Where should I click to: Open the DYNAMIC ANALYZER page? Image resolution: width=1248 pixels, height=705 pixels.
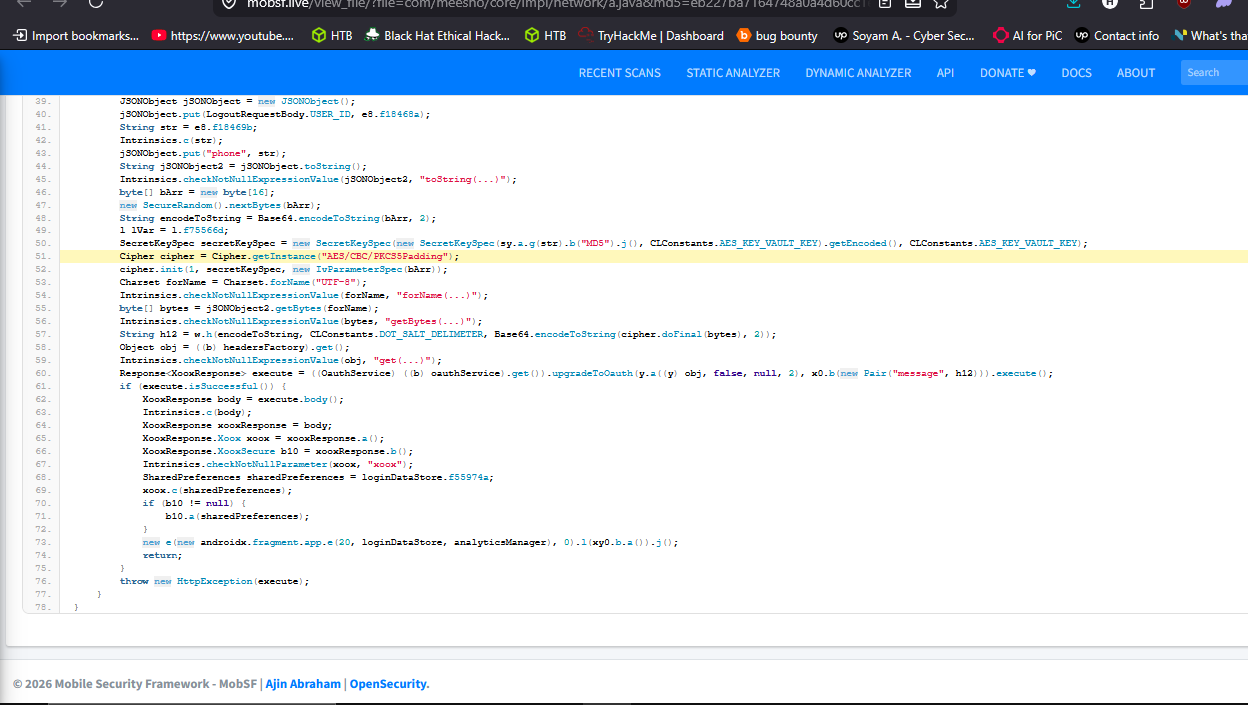tap(858, 73)
